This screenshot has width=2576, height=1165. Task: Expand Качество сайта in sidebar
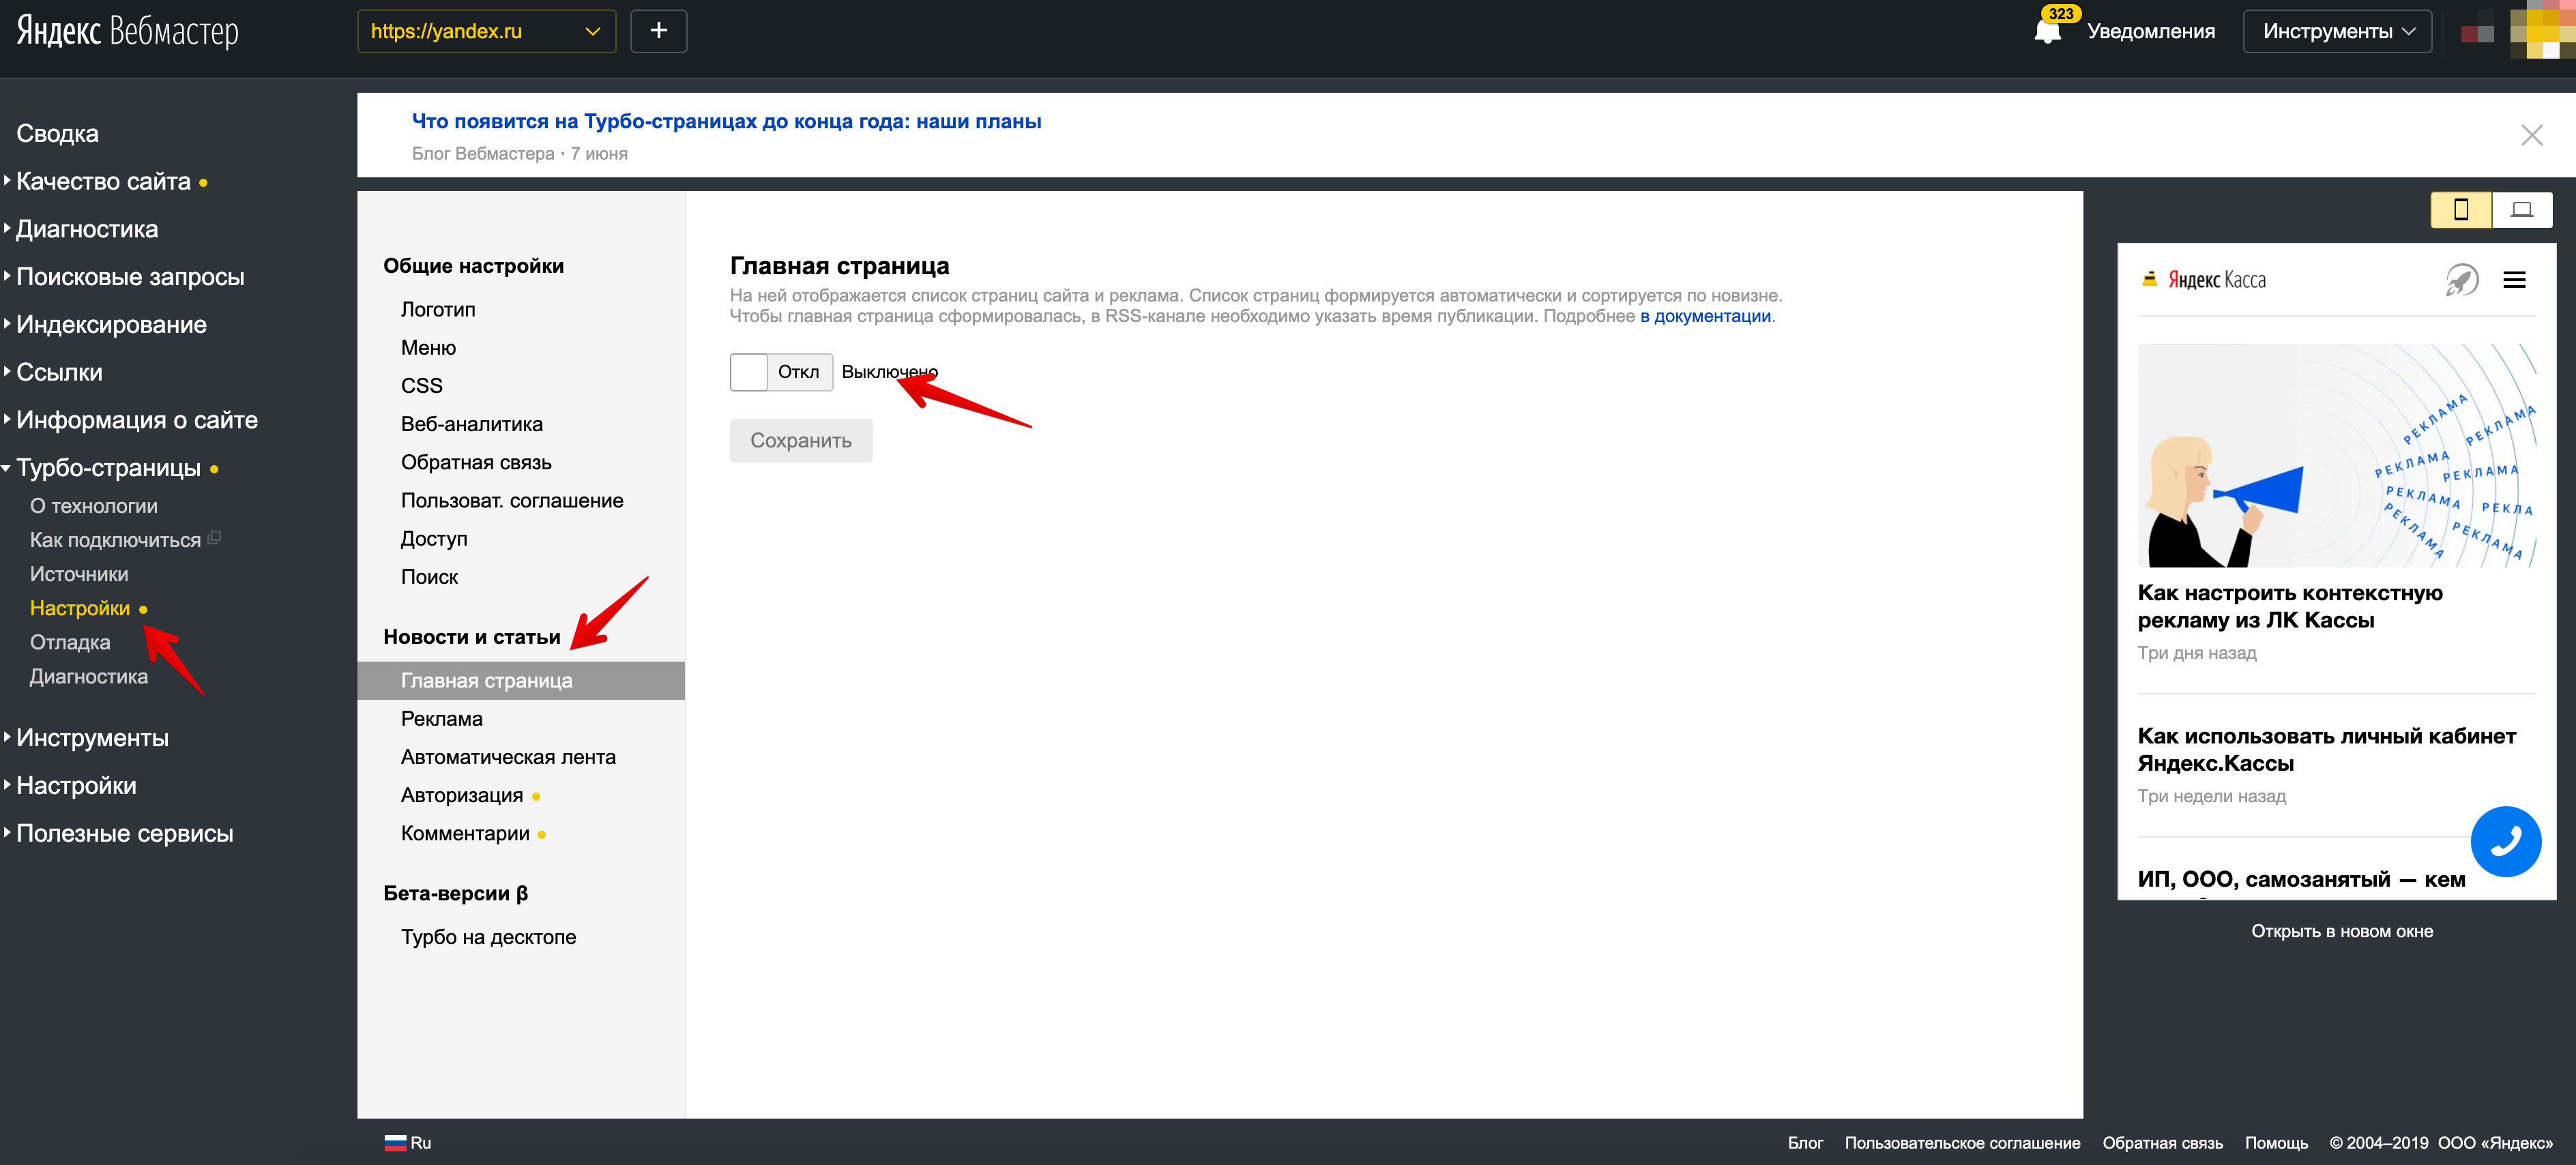point(103,181)
